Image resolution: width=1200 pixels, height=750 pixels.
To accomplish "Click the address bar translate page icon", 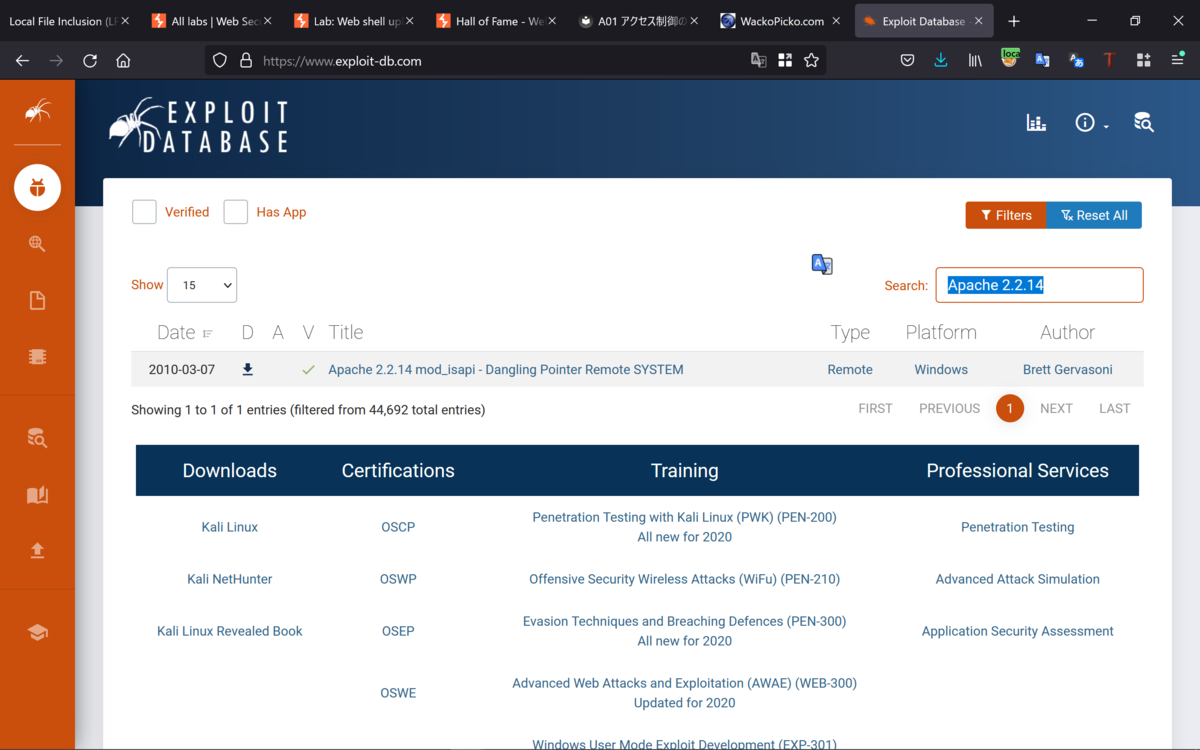I will pos(759,61).
